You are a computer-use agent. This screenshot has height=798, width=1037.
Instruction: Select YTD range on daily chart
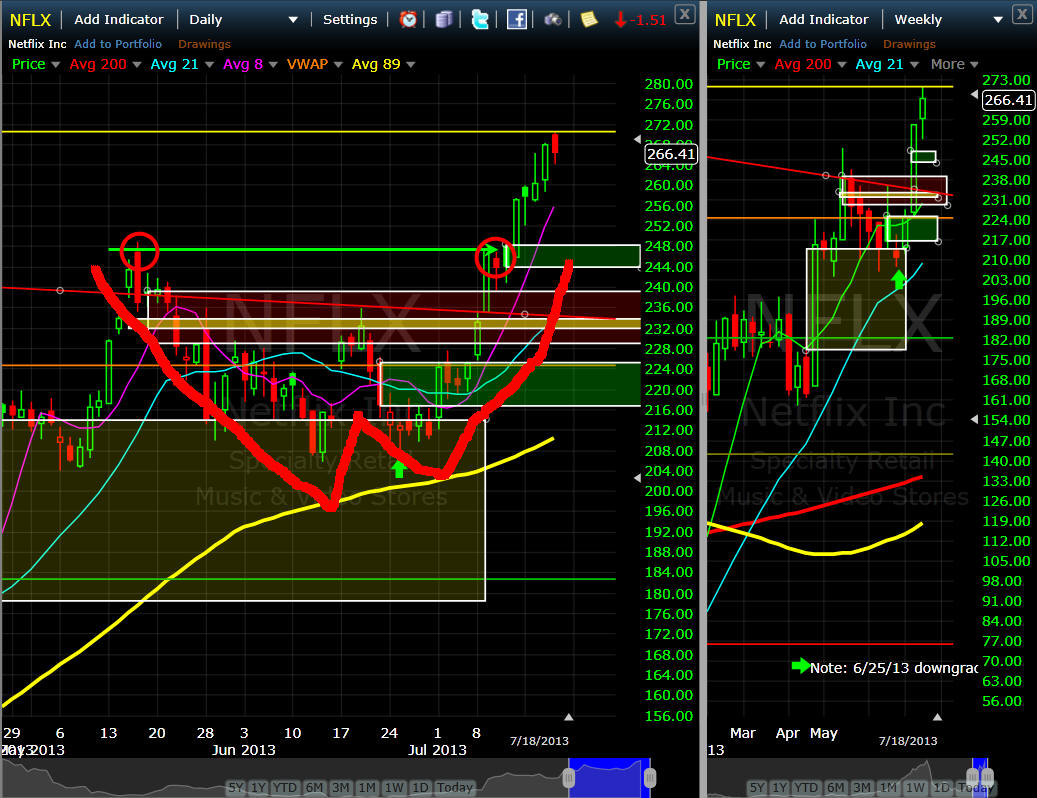pos(285,787)
